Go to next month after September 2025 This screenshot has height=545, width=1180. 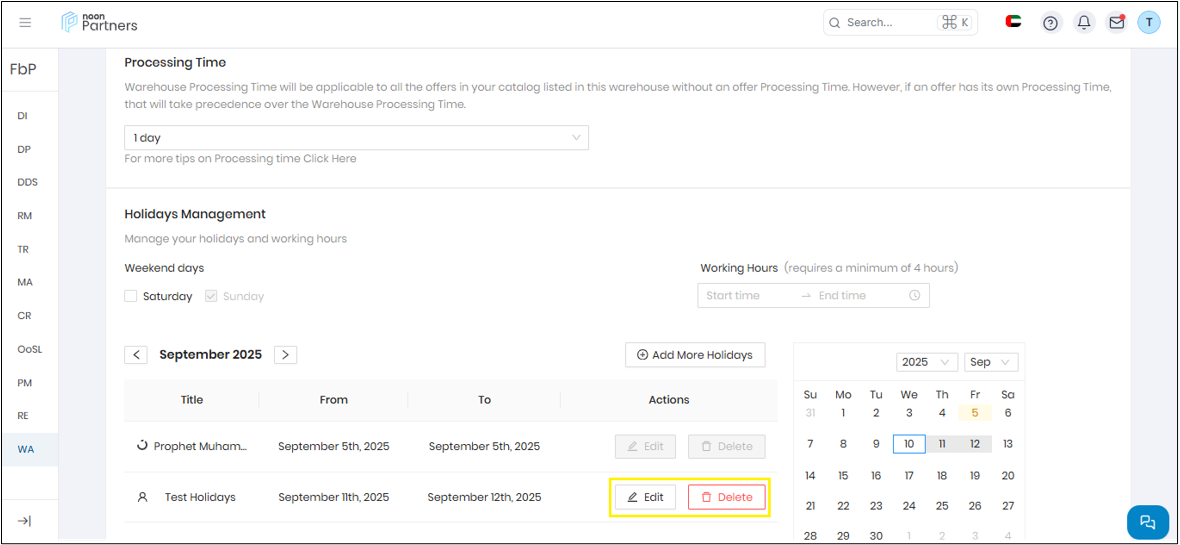point(285,355)
